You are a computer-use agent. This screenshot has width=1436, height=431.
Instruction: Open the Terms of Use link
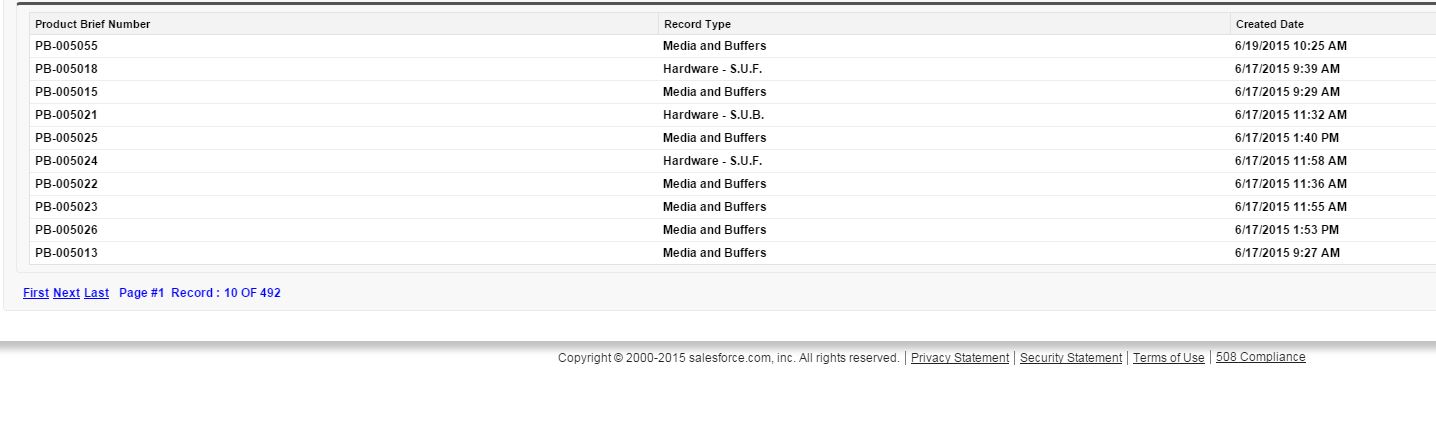point(1168,358)
